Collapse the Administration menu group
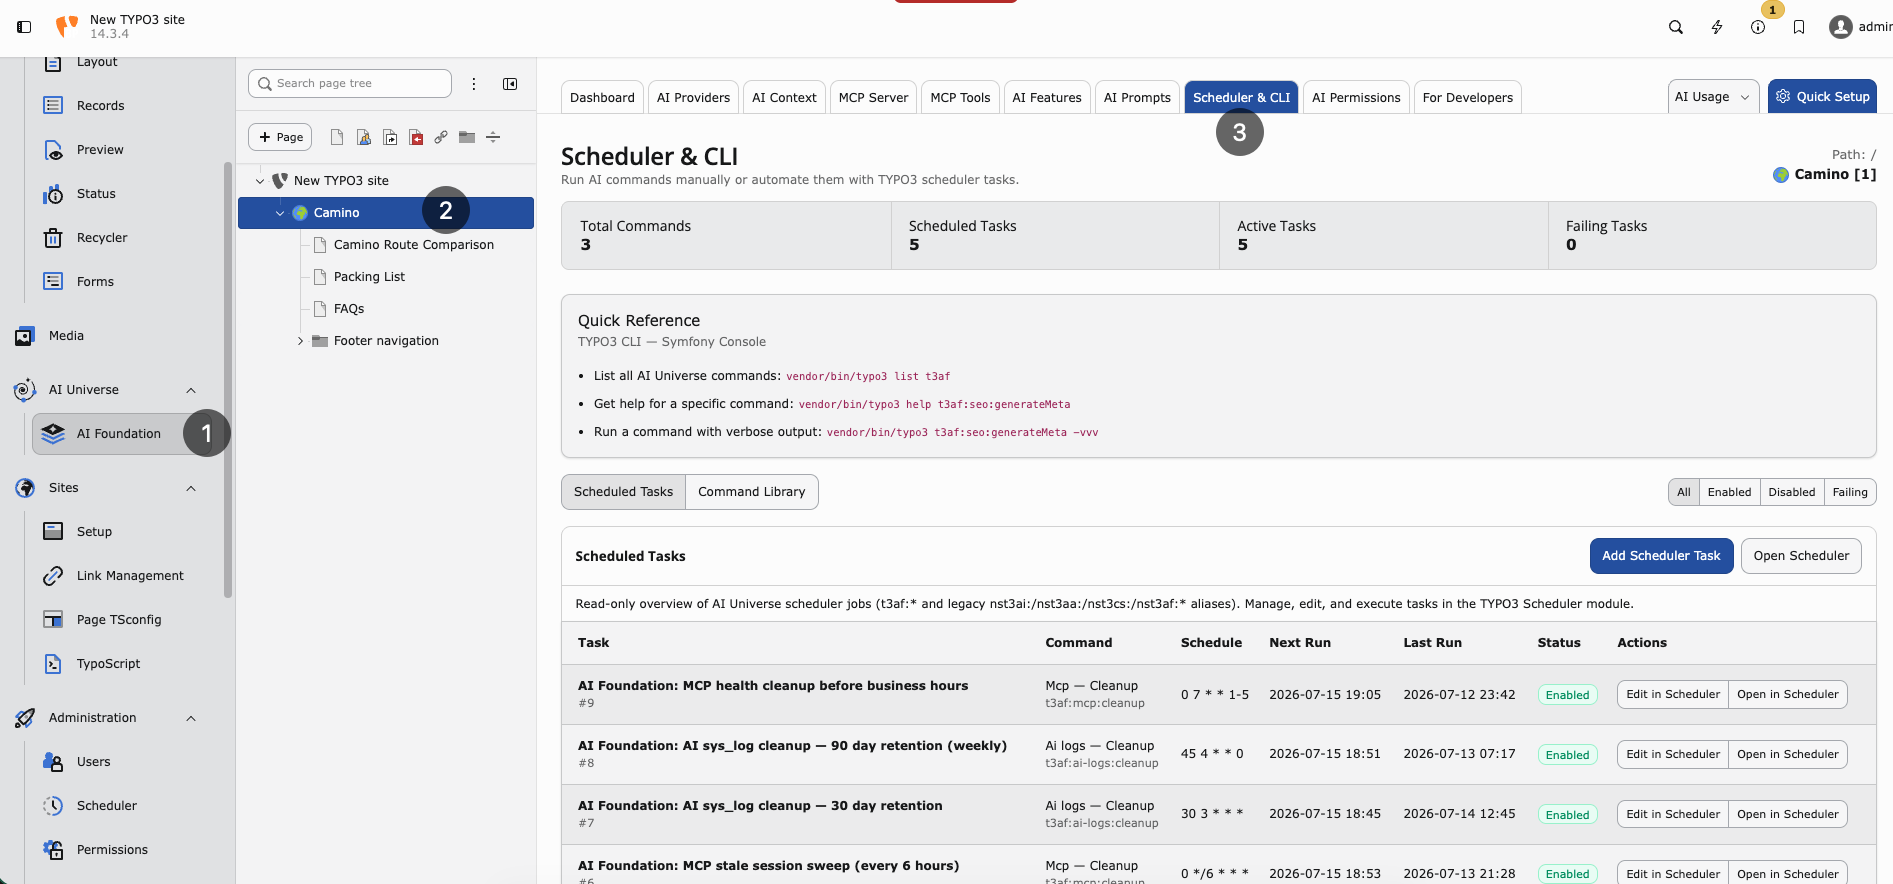 pyautogui.click(x=191, y=718)
